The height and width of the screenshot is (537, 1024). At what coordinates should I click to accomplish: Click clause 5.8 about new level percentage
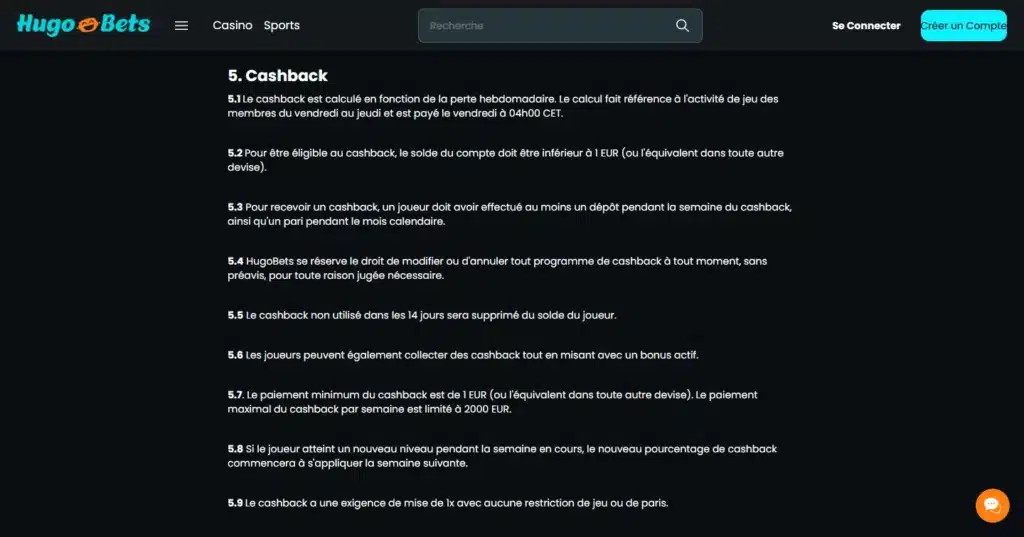500,456
